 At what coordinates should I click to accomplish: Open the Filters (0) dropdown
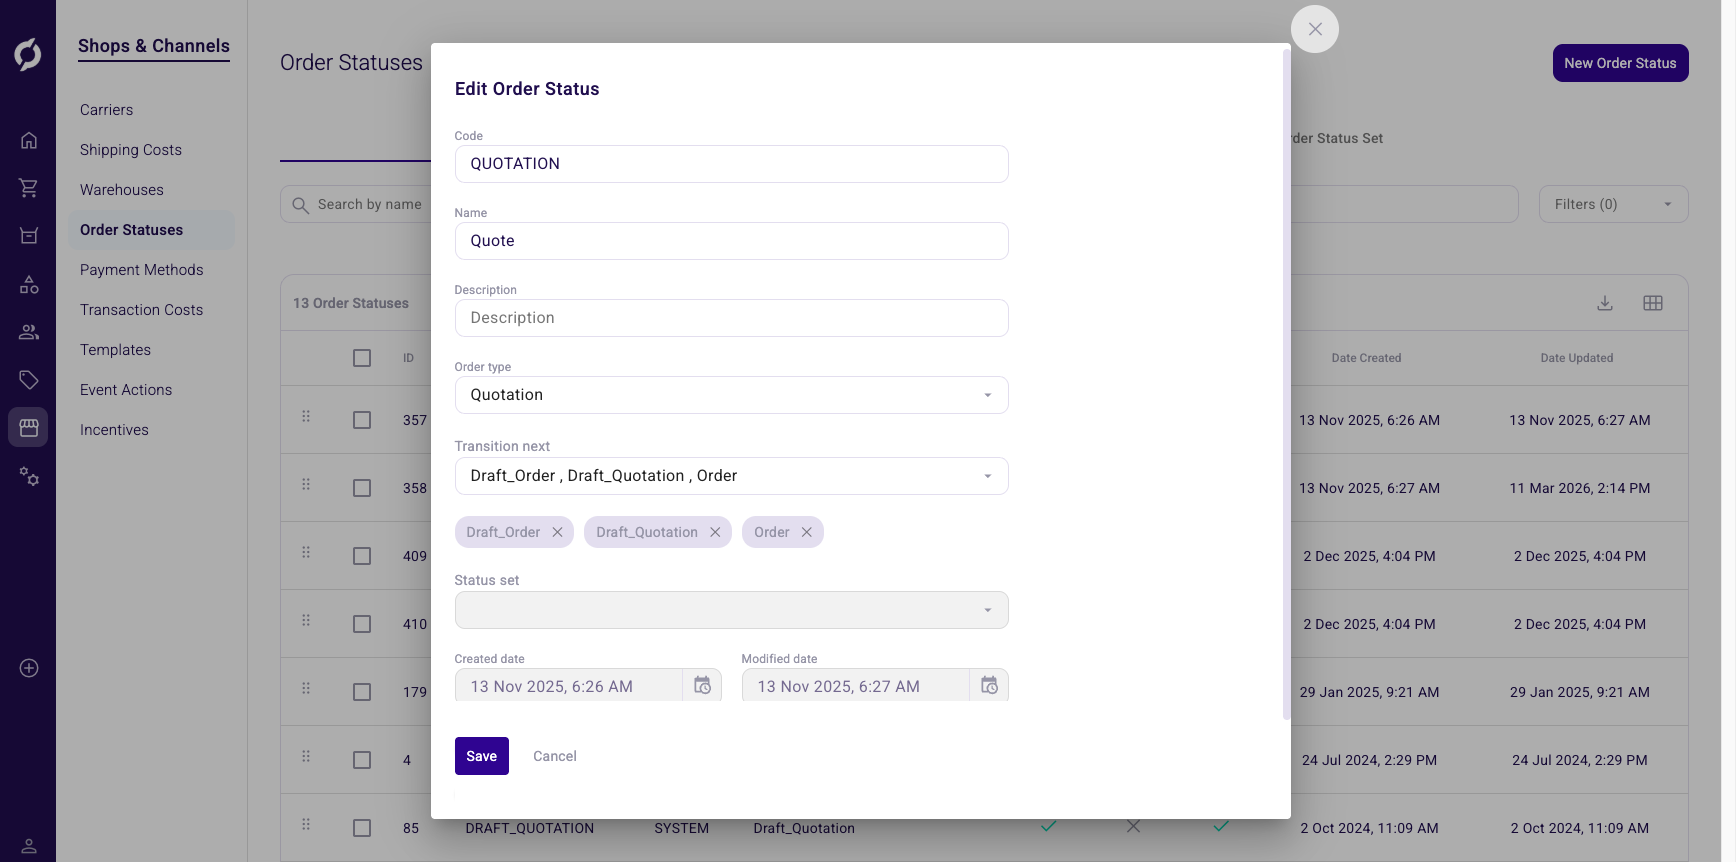coord(1613,204)
